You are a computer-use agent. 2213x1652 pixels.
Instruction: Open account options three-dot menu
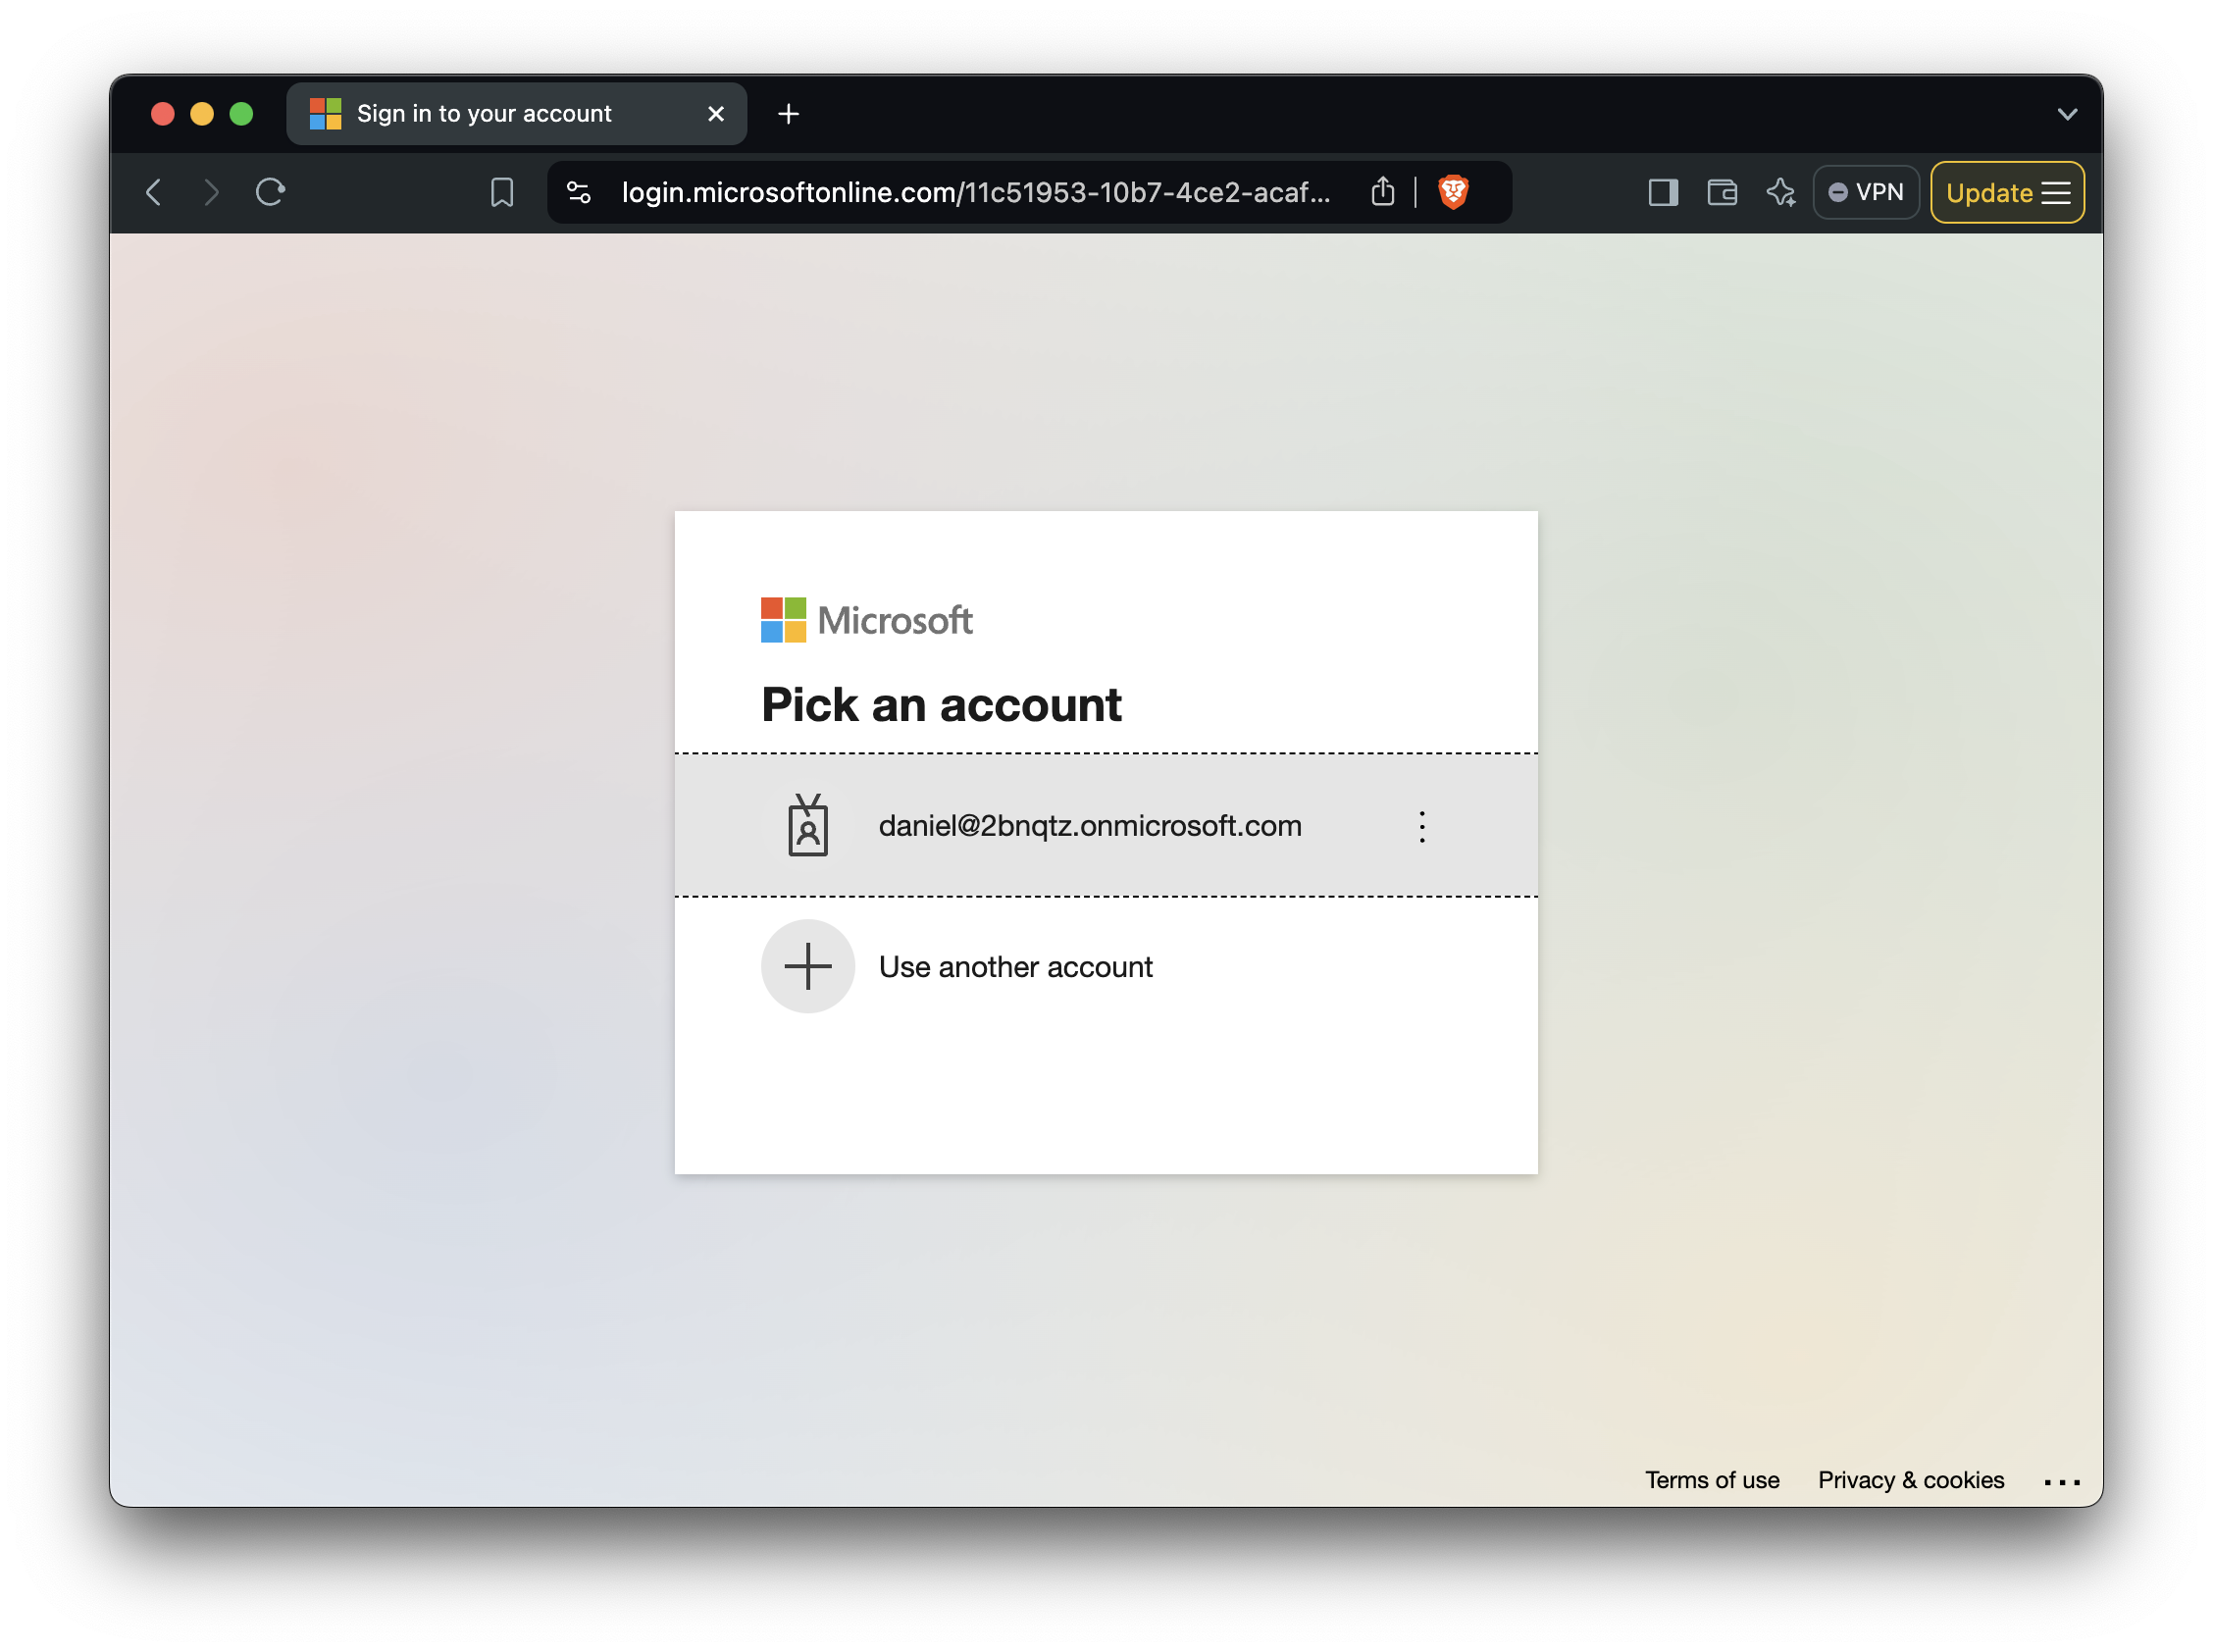[x=1421, y=826]
